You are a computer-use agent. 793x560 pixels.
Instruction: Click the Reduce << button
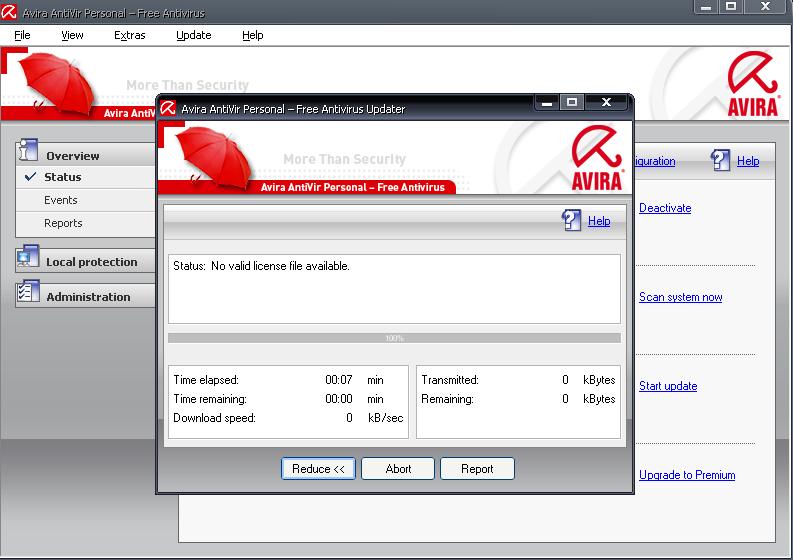coord(318,469)
